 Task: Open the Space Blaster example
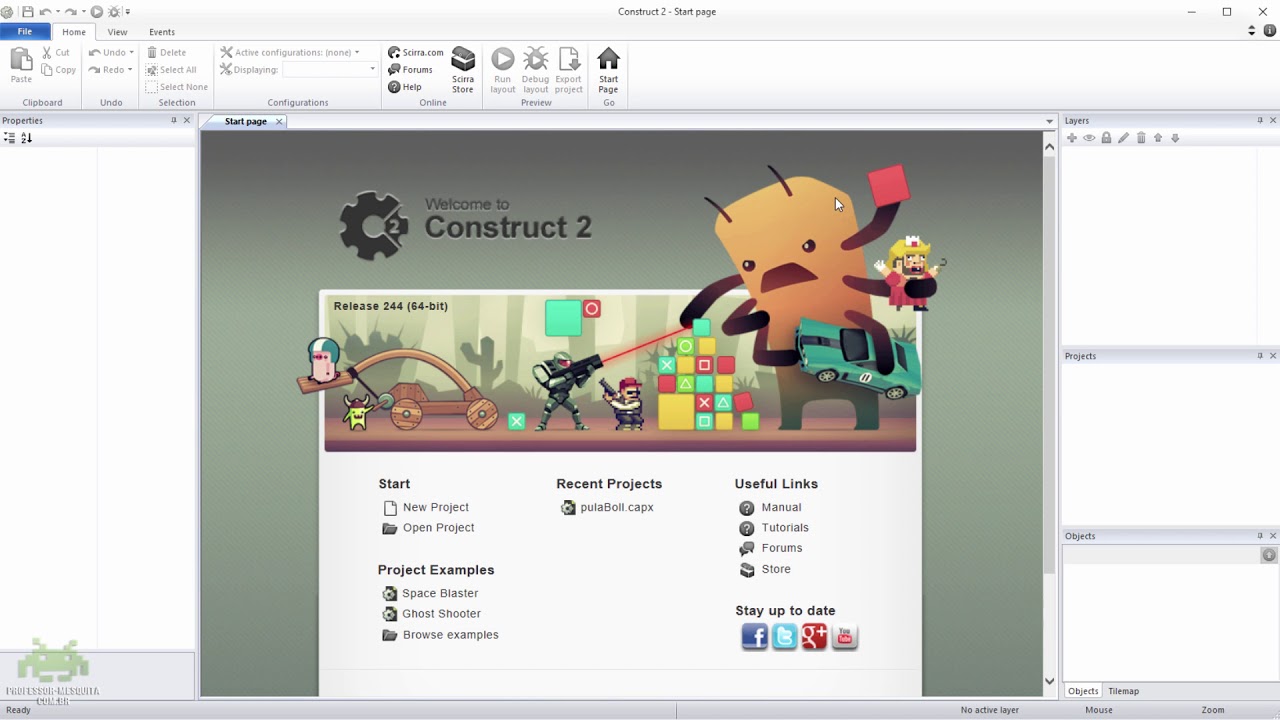pyautogui.click(x=440, y=593)
